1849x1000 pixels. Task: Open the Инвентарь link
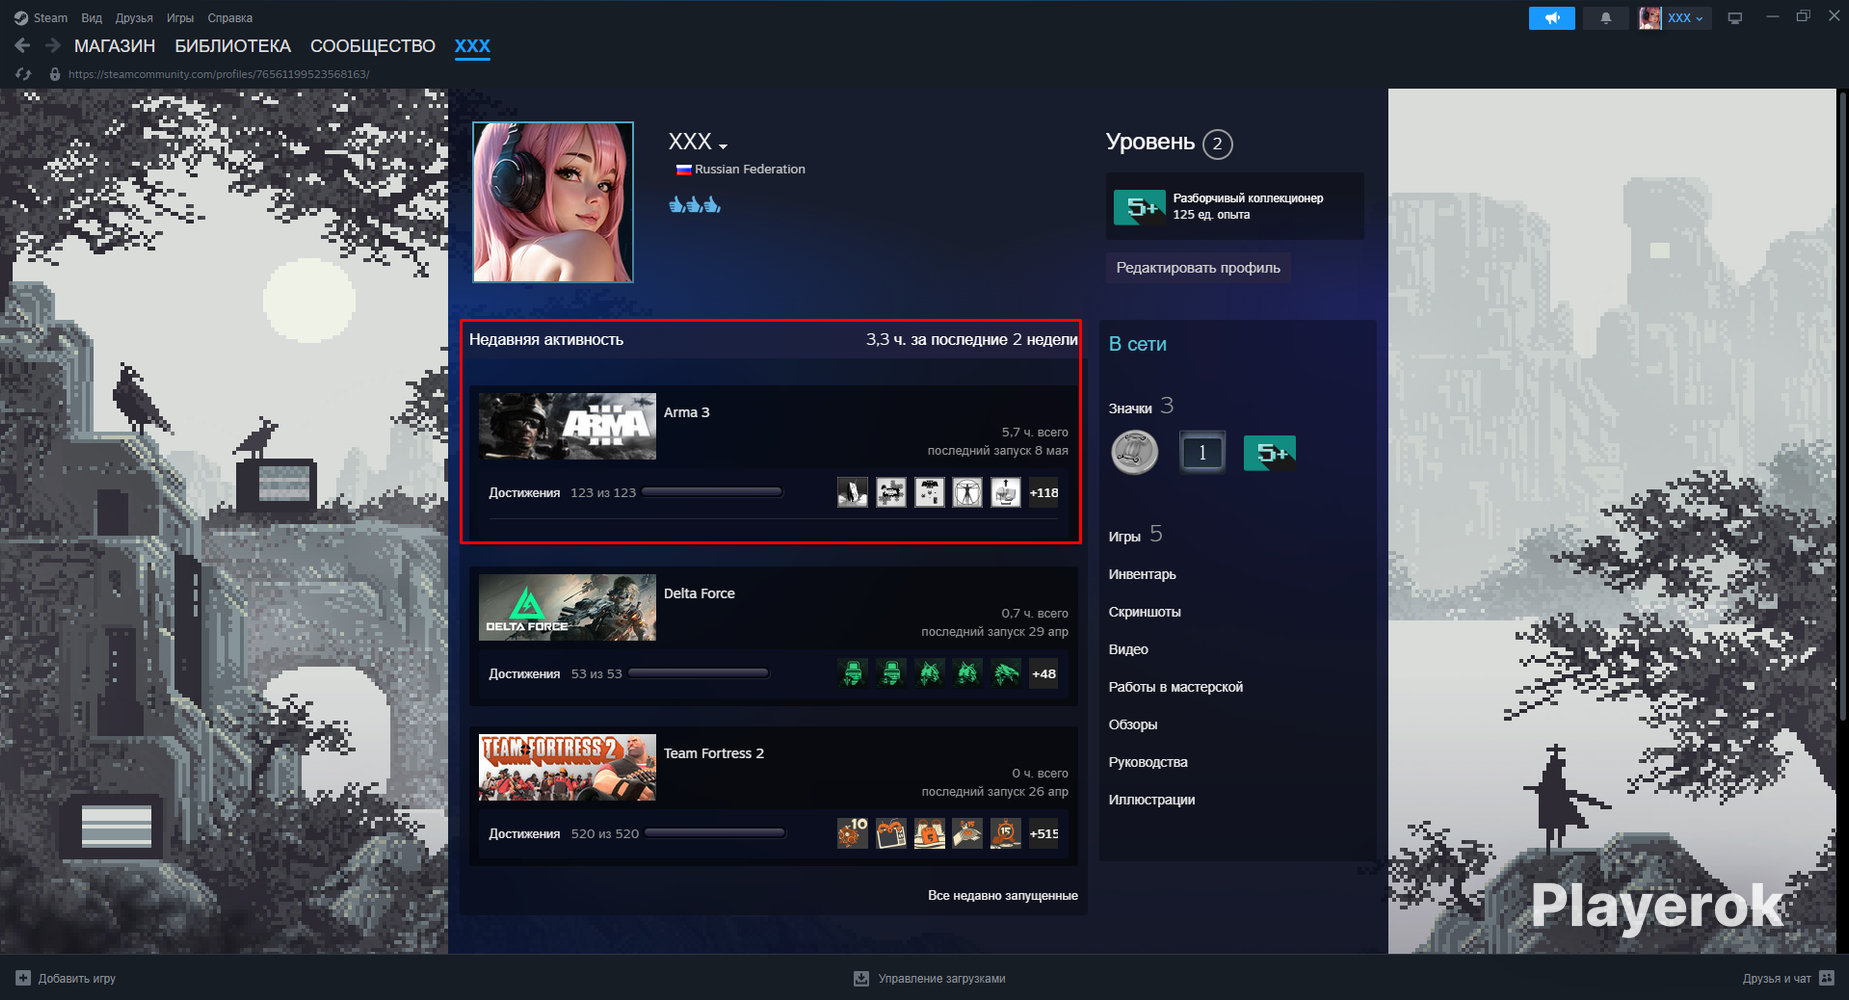1142,574
